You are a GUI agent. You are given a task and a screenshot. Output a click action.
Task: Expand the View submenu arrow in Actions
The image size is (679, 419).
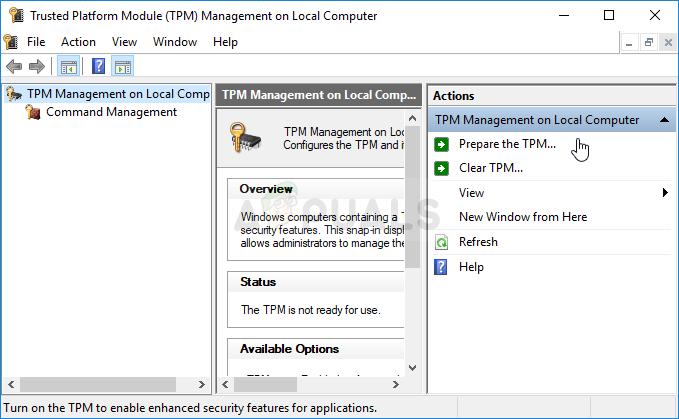point(665,193)
